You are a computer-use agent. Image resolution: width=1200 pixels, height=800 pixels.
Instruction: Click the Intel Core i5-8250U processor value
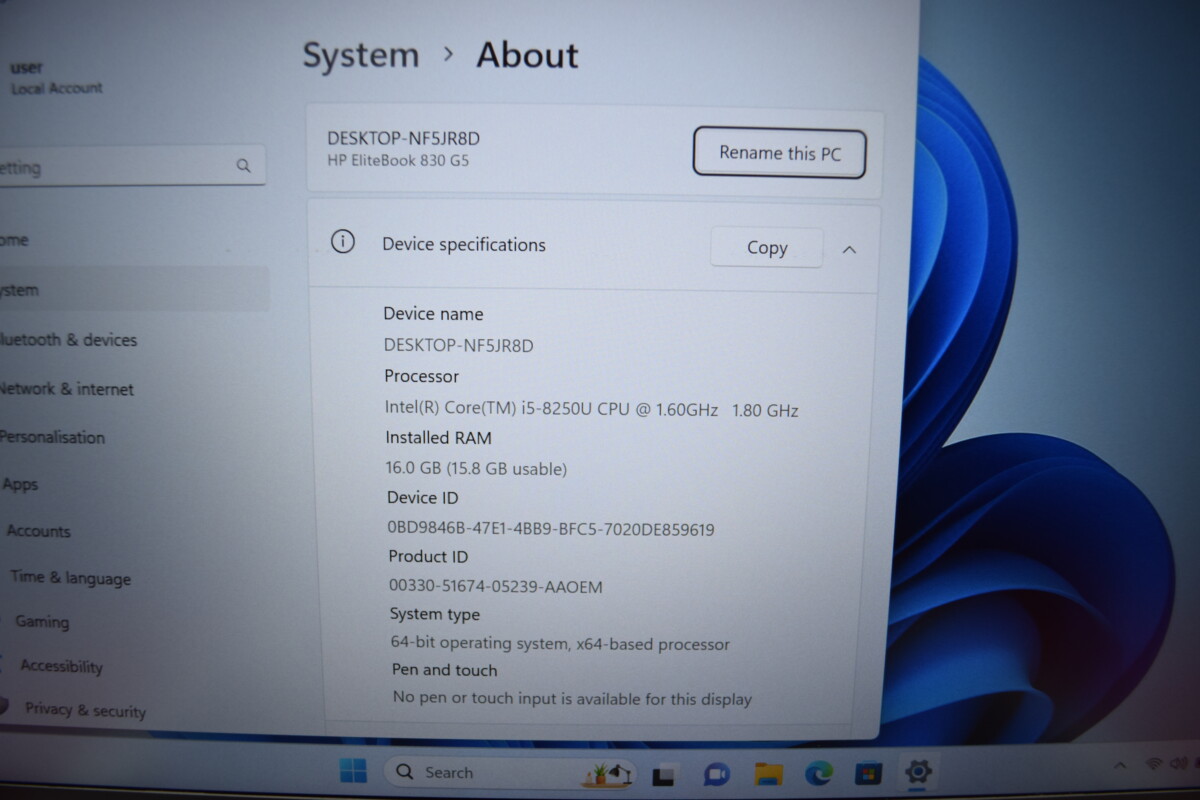tap(592, 408)
